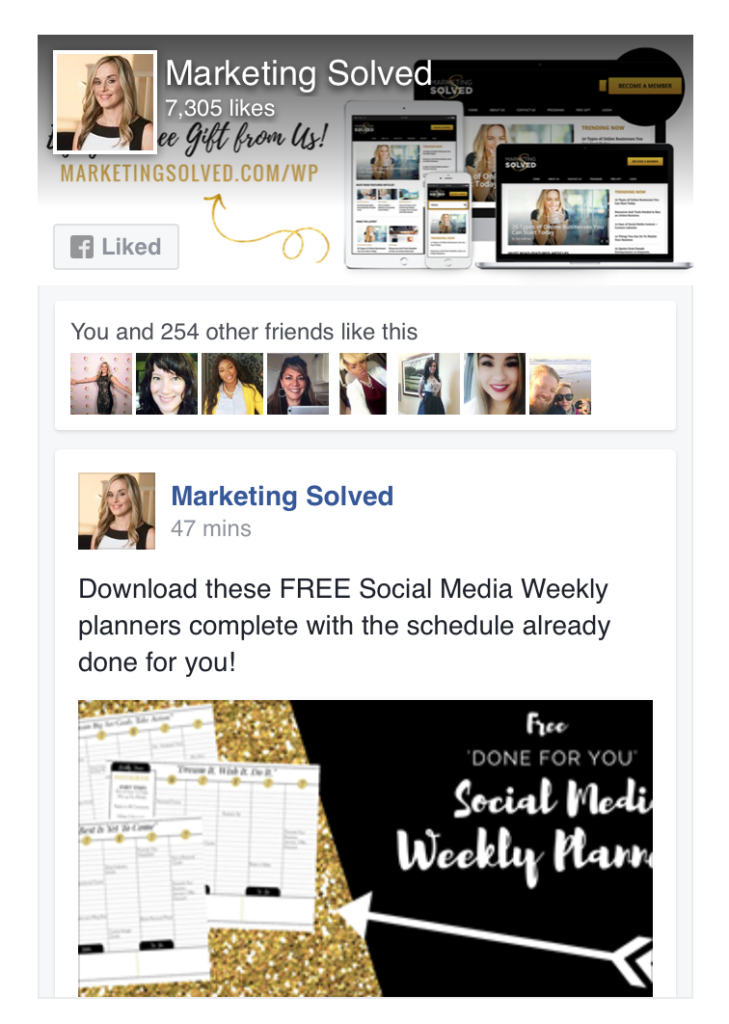Image resolution: width=729 pixels, height=1024 pixels.
Task: Select friend photo of woman standing near painting
Action: [x=429, y=384]
